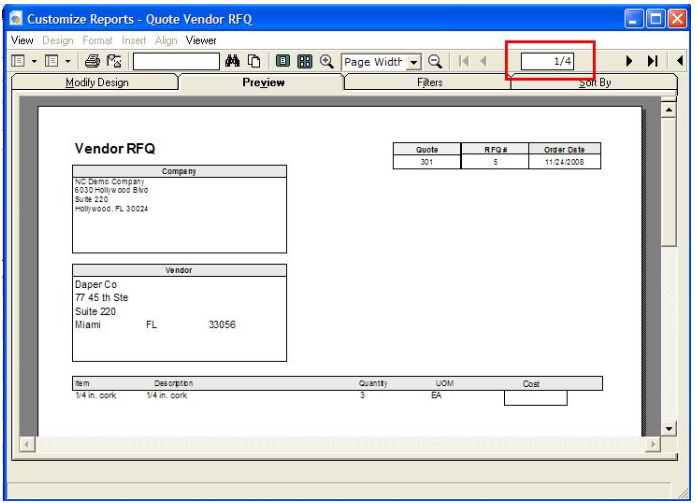Click the printer icon in toolbar
The width and height of the screenshot is (697, 503).
pyautogui.click(x=92, y=61)
